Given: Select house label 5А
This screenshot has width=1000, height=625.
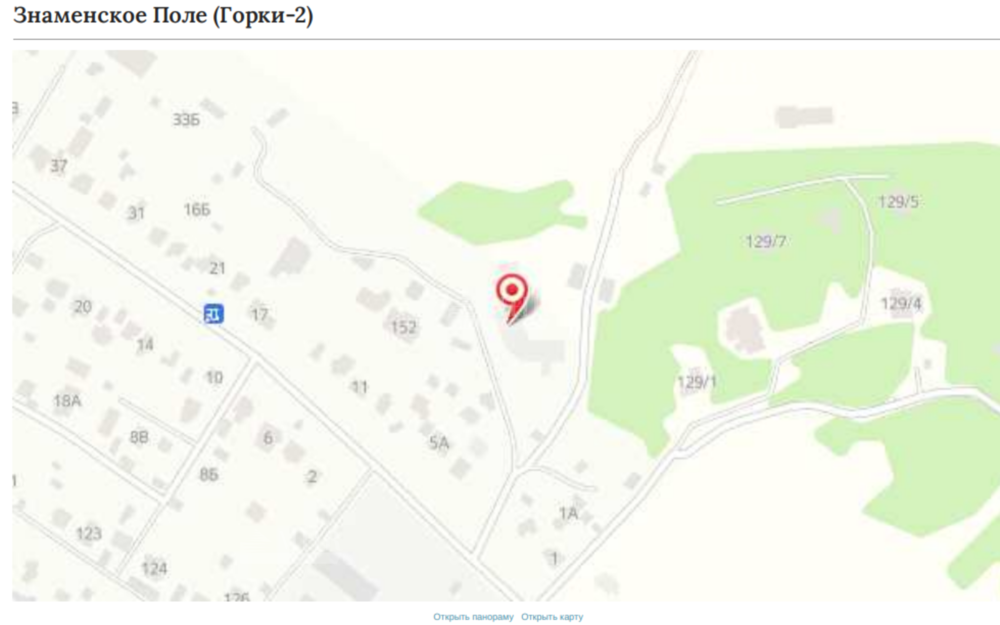Looking at the screenshot, I should point(439,443).
